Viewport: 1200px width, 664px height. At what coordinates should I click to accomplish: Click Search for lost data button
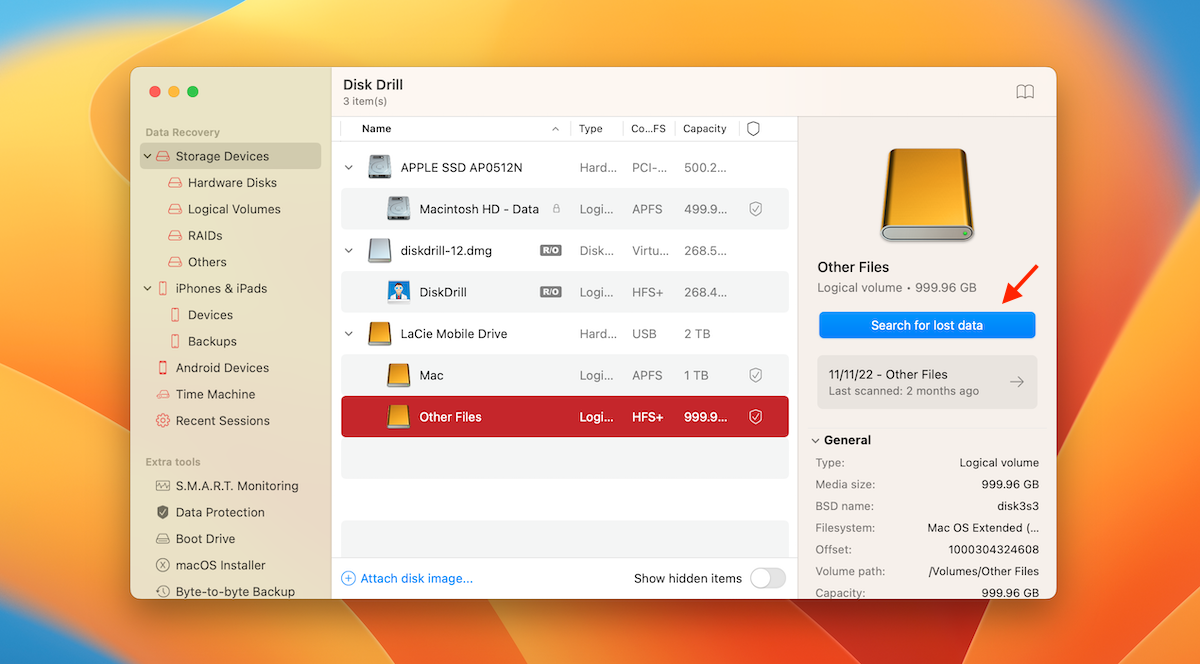(927, 325)
